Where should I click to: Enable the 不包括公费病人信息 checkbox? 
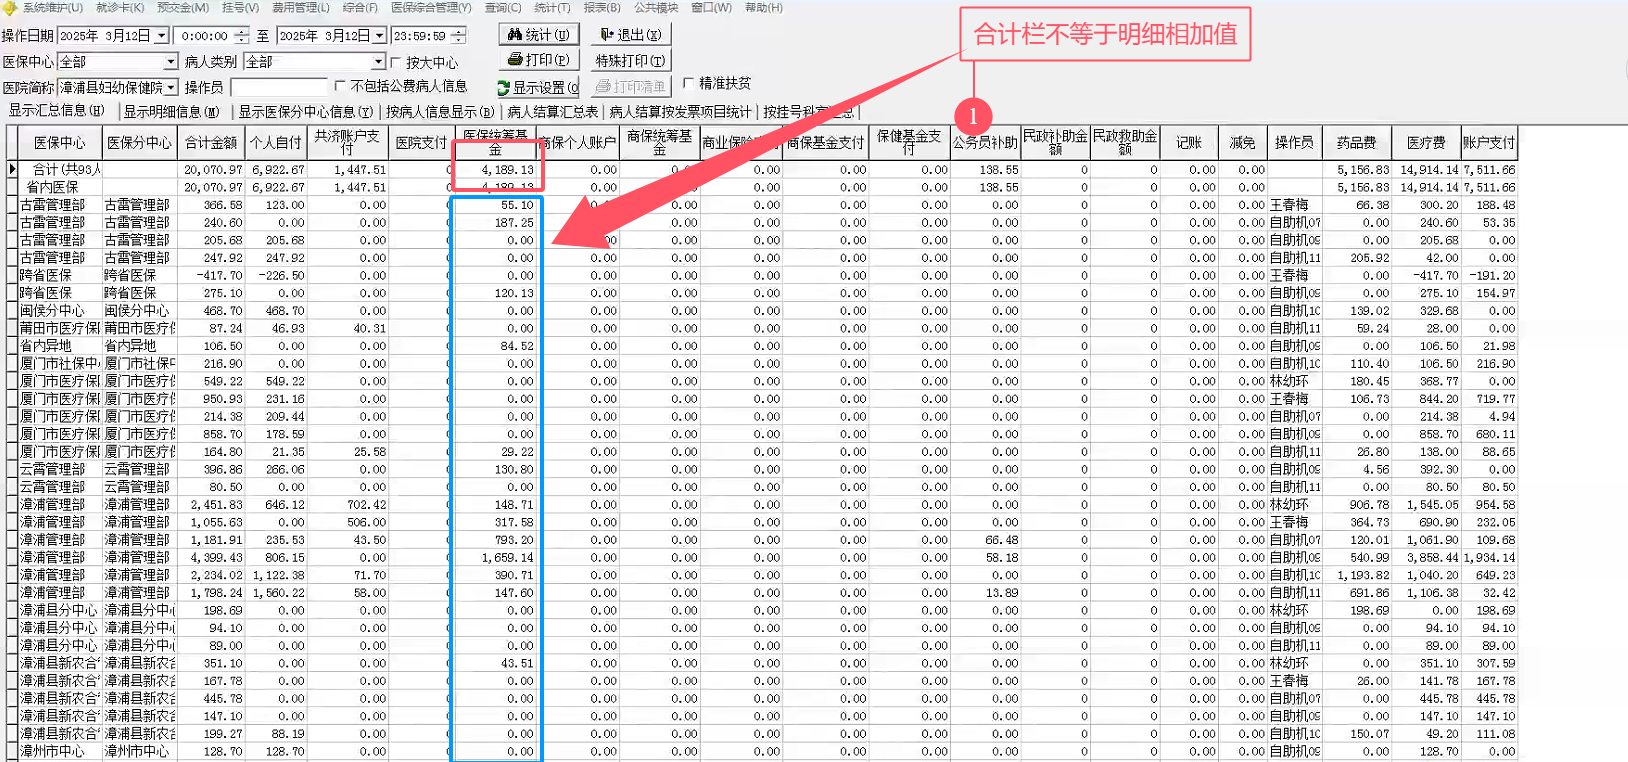(340, 86)
